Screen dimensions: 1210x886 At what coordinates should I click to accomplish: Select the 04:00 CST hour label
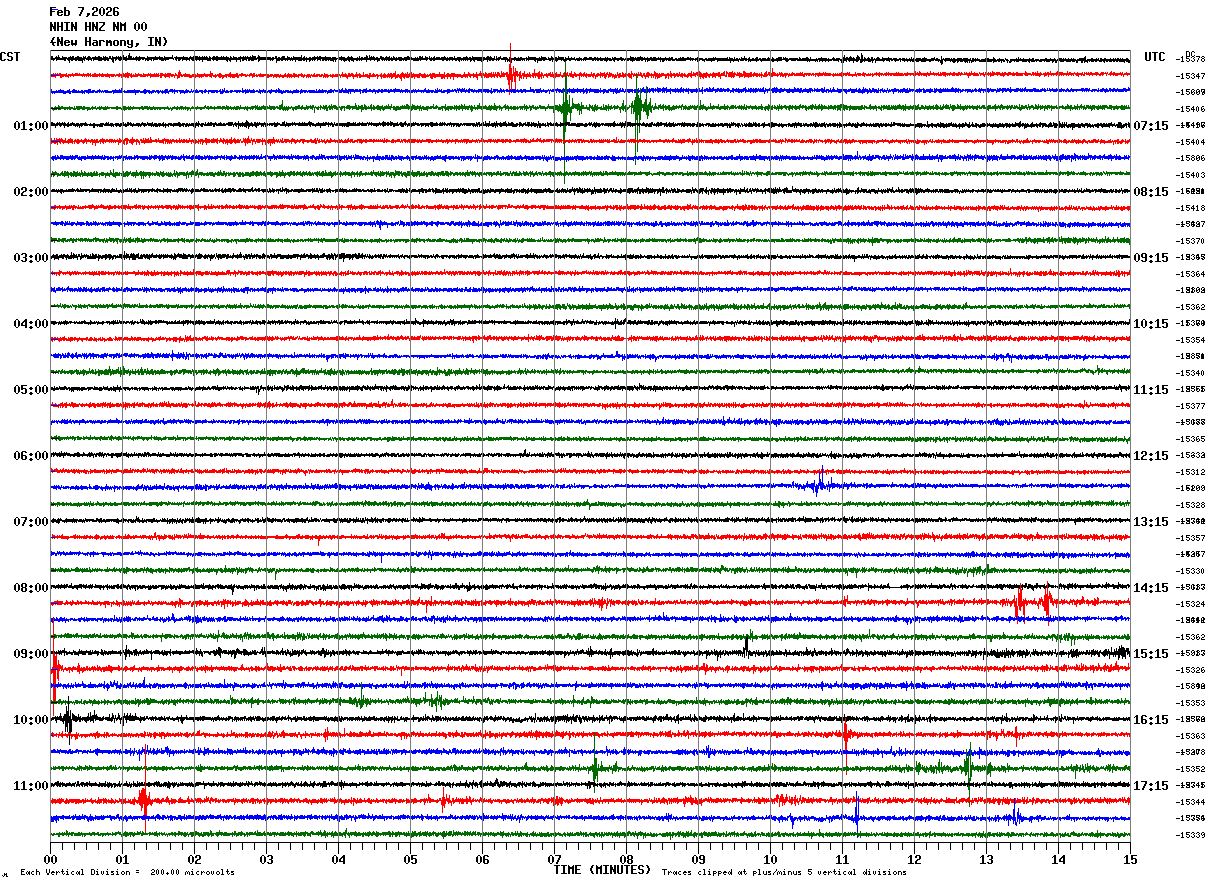pyautogui.click(x=31, y=324)
